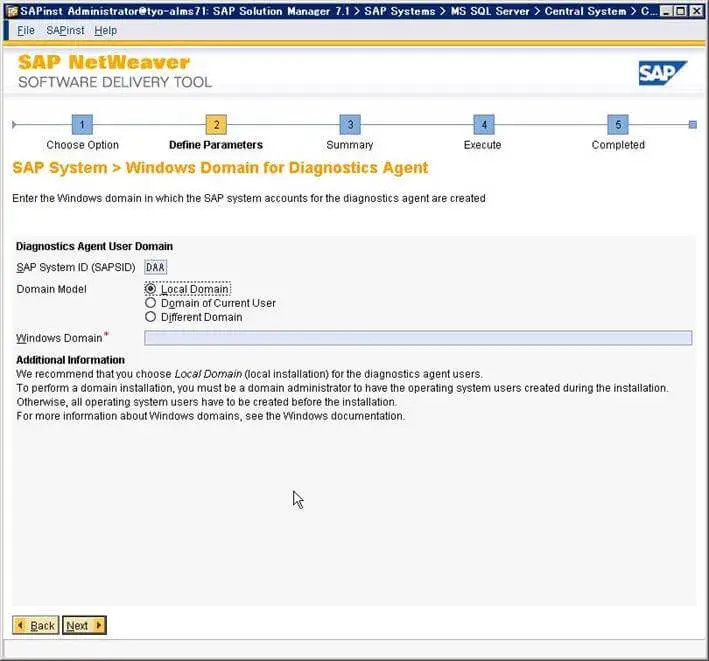Click step 2 Define Parameters marker
Screen dimensions: 709x661
(x=216, y=124)
